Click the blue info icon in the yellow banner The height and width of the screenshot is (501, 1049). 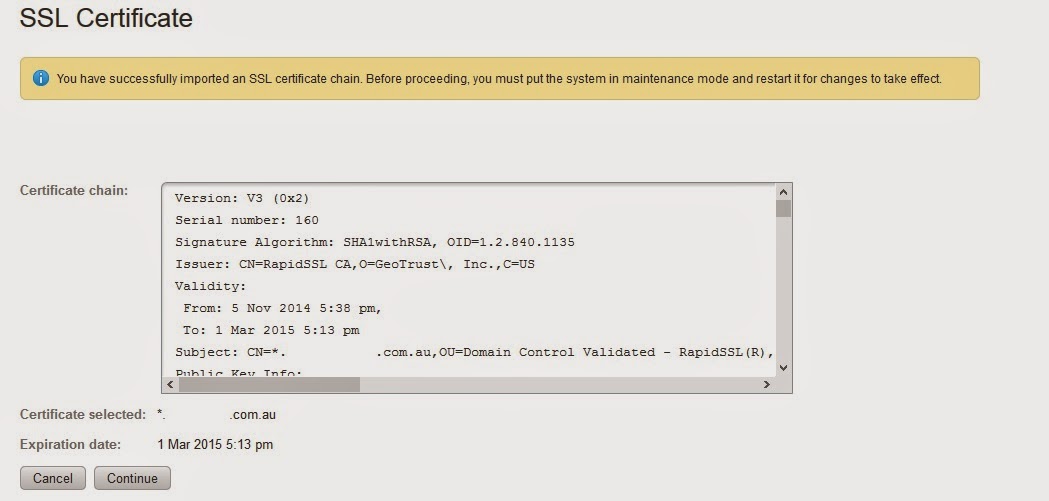tap(41, 78)
